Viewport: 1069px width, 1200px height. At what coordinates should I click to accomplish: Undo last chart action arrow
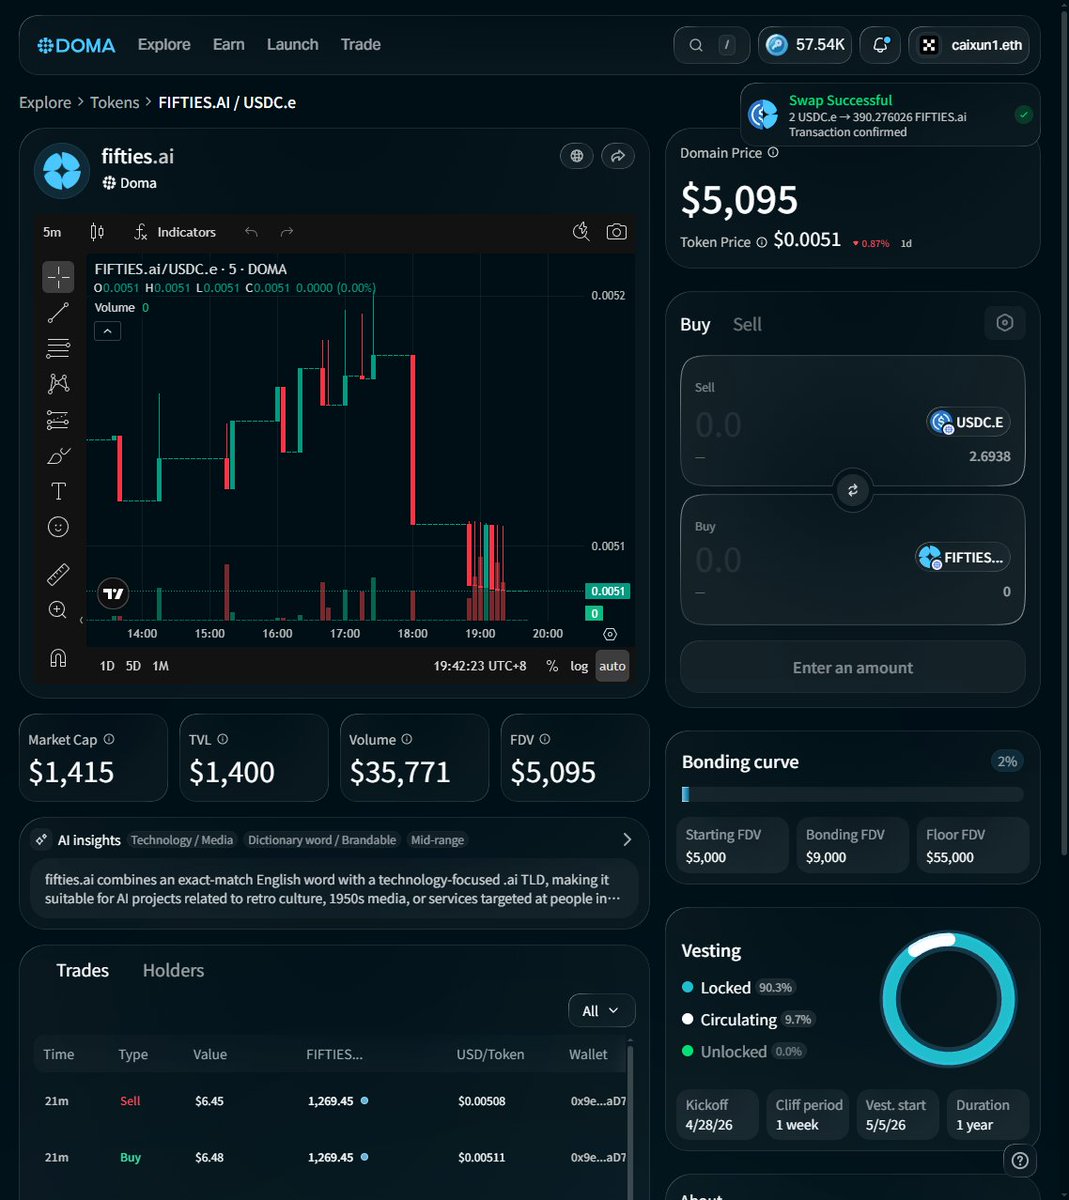pos(251,232)
